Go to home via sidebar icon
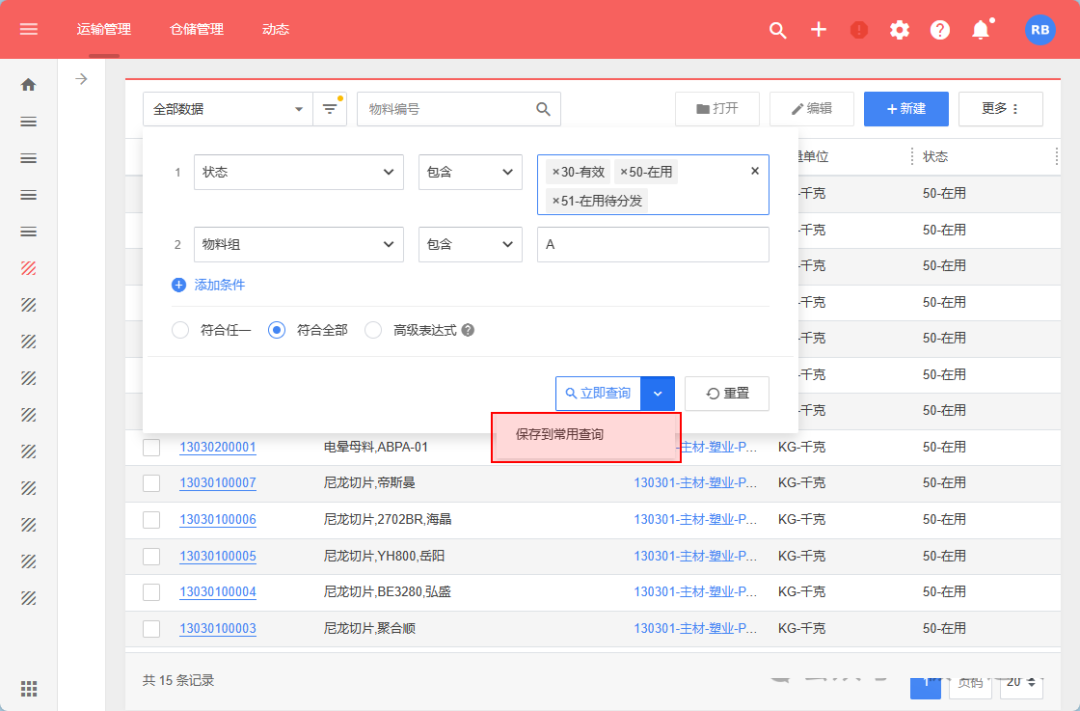Screen dimensions: 1080x711 [29, 85]
